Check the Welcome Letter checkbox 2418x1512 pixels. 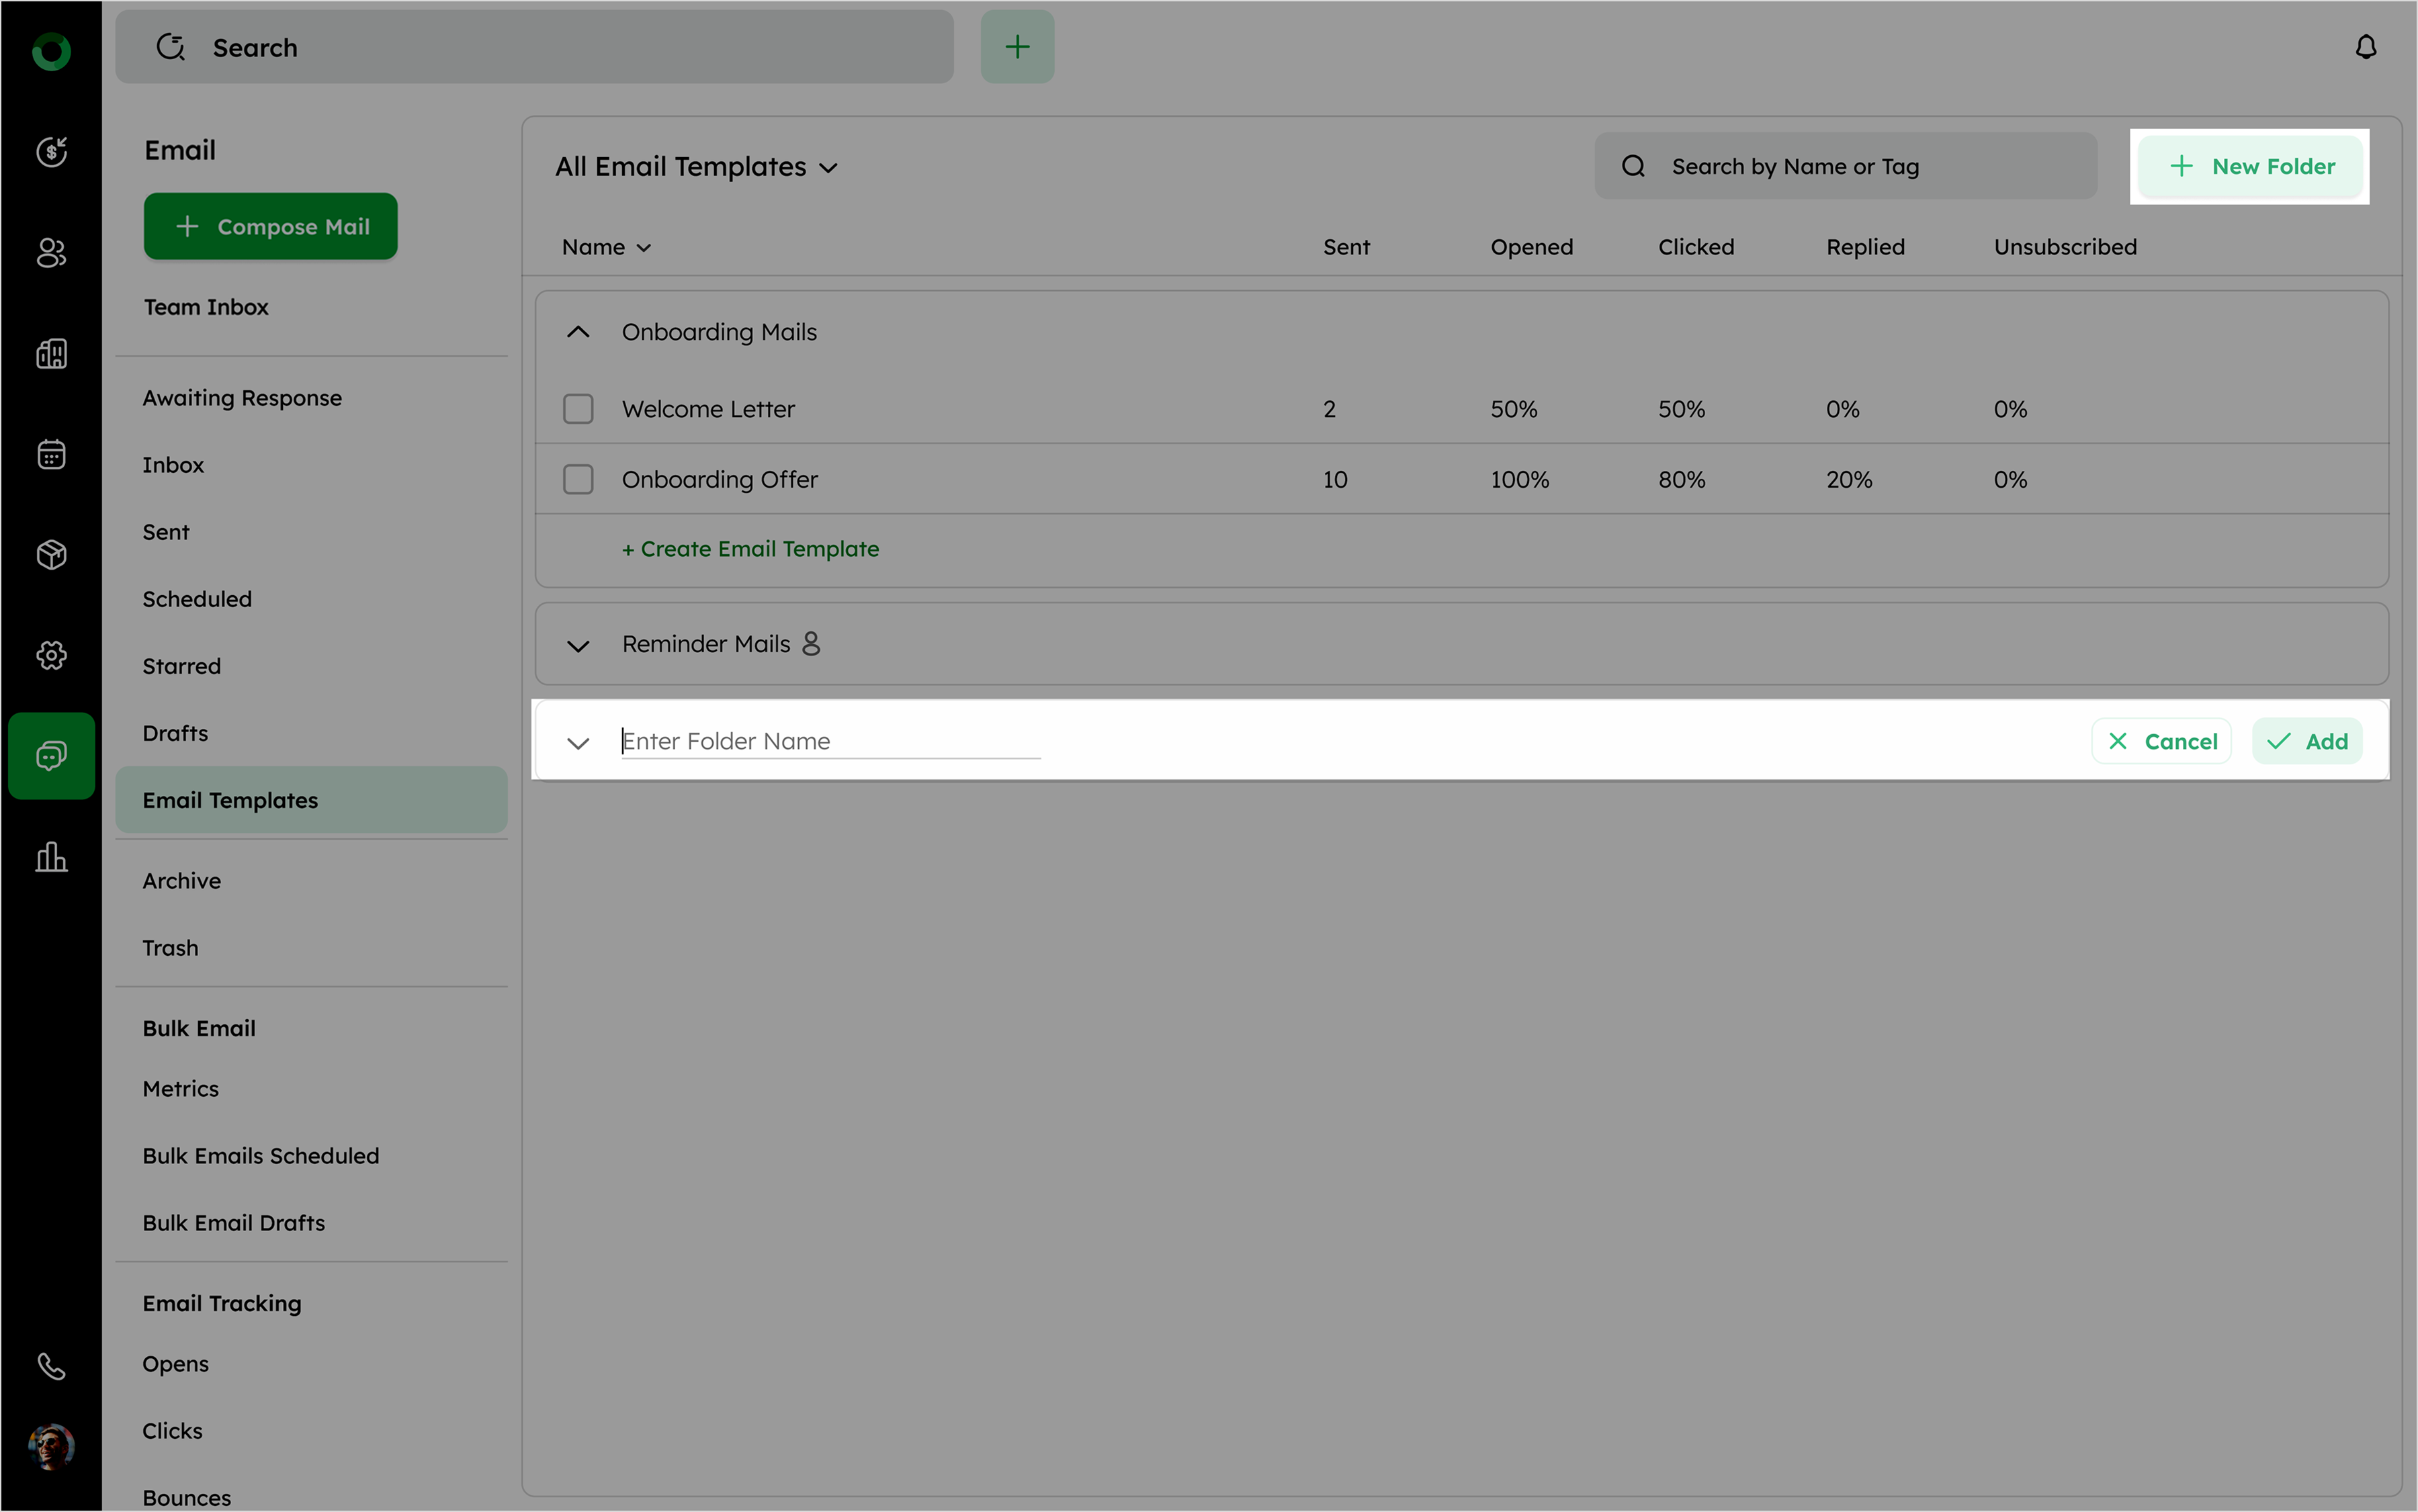coord(578,409)
